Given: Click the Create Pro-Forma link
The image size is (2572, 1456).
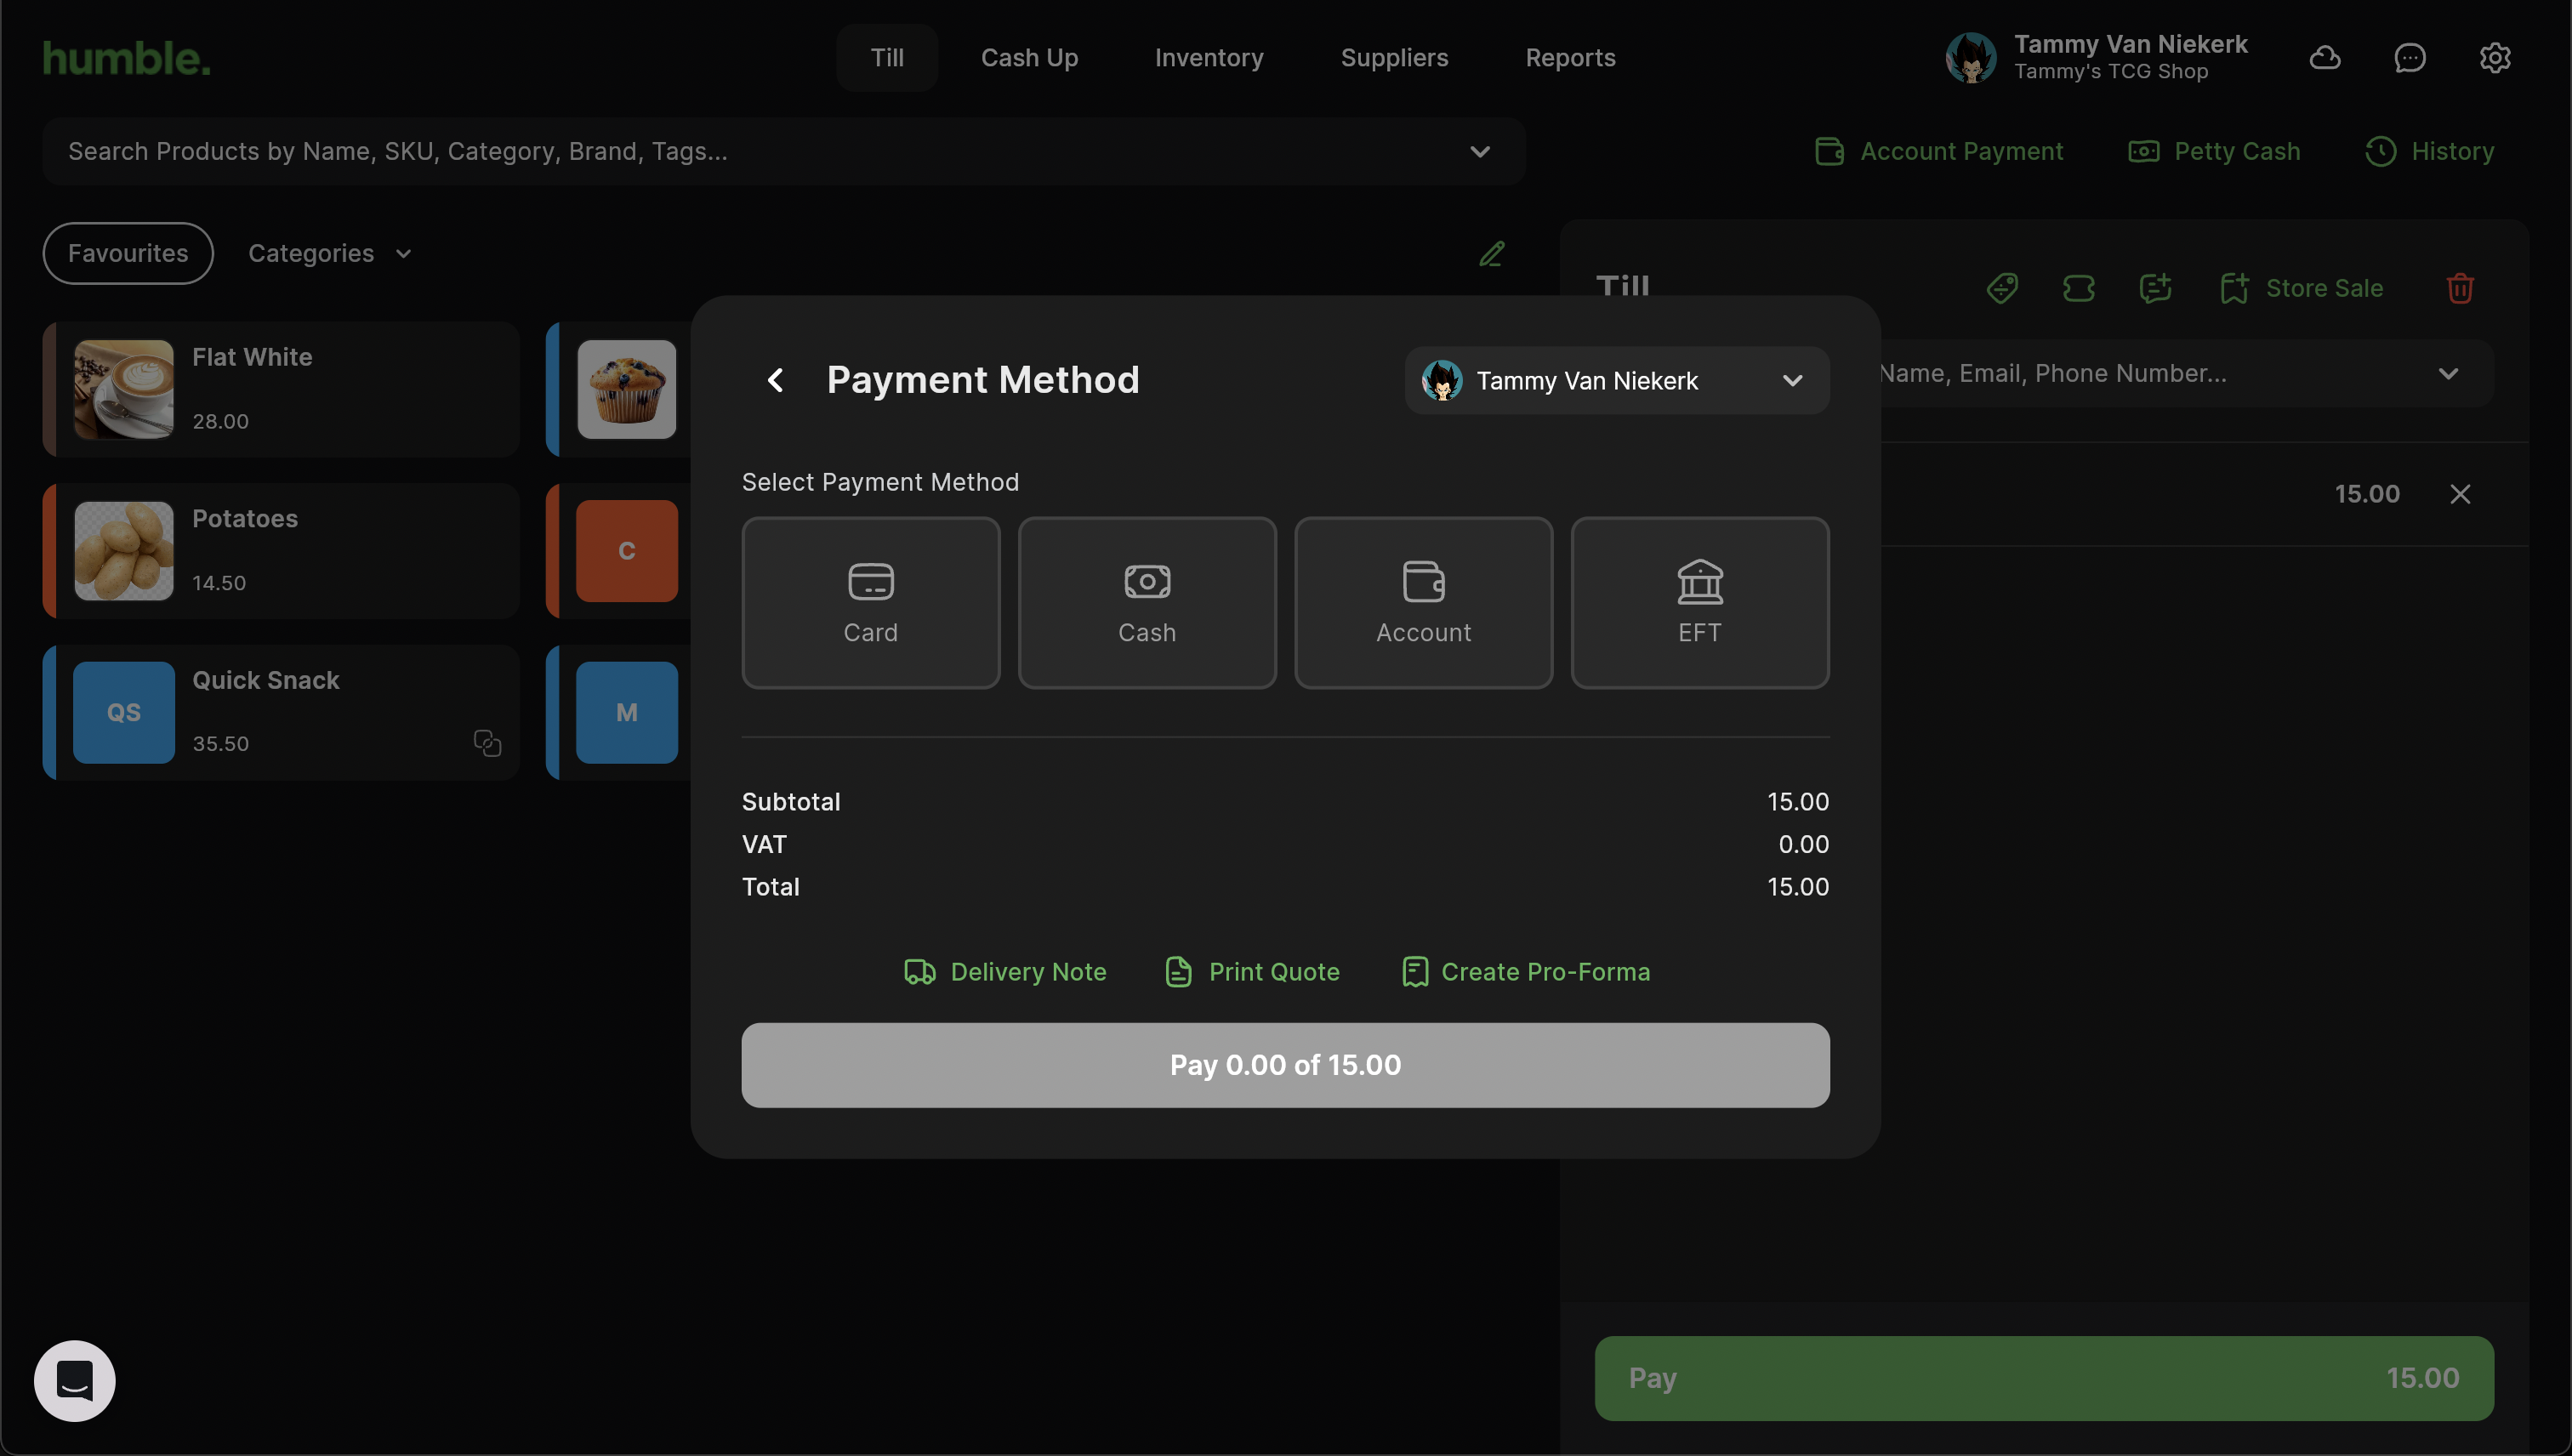Looking at the screenshot, I should click(x=1526, y=972).
